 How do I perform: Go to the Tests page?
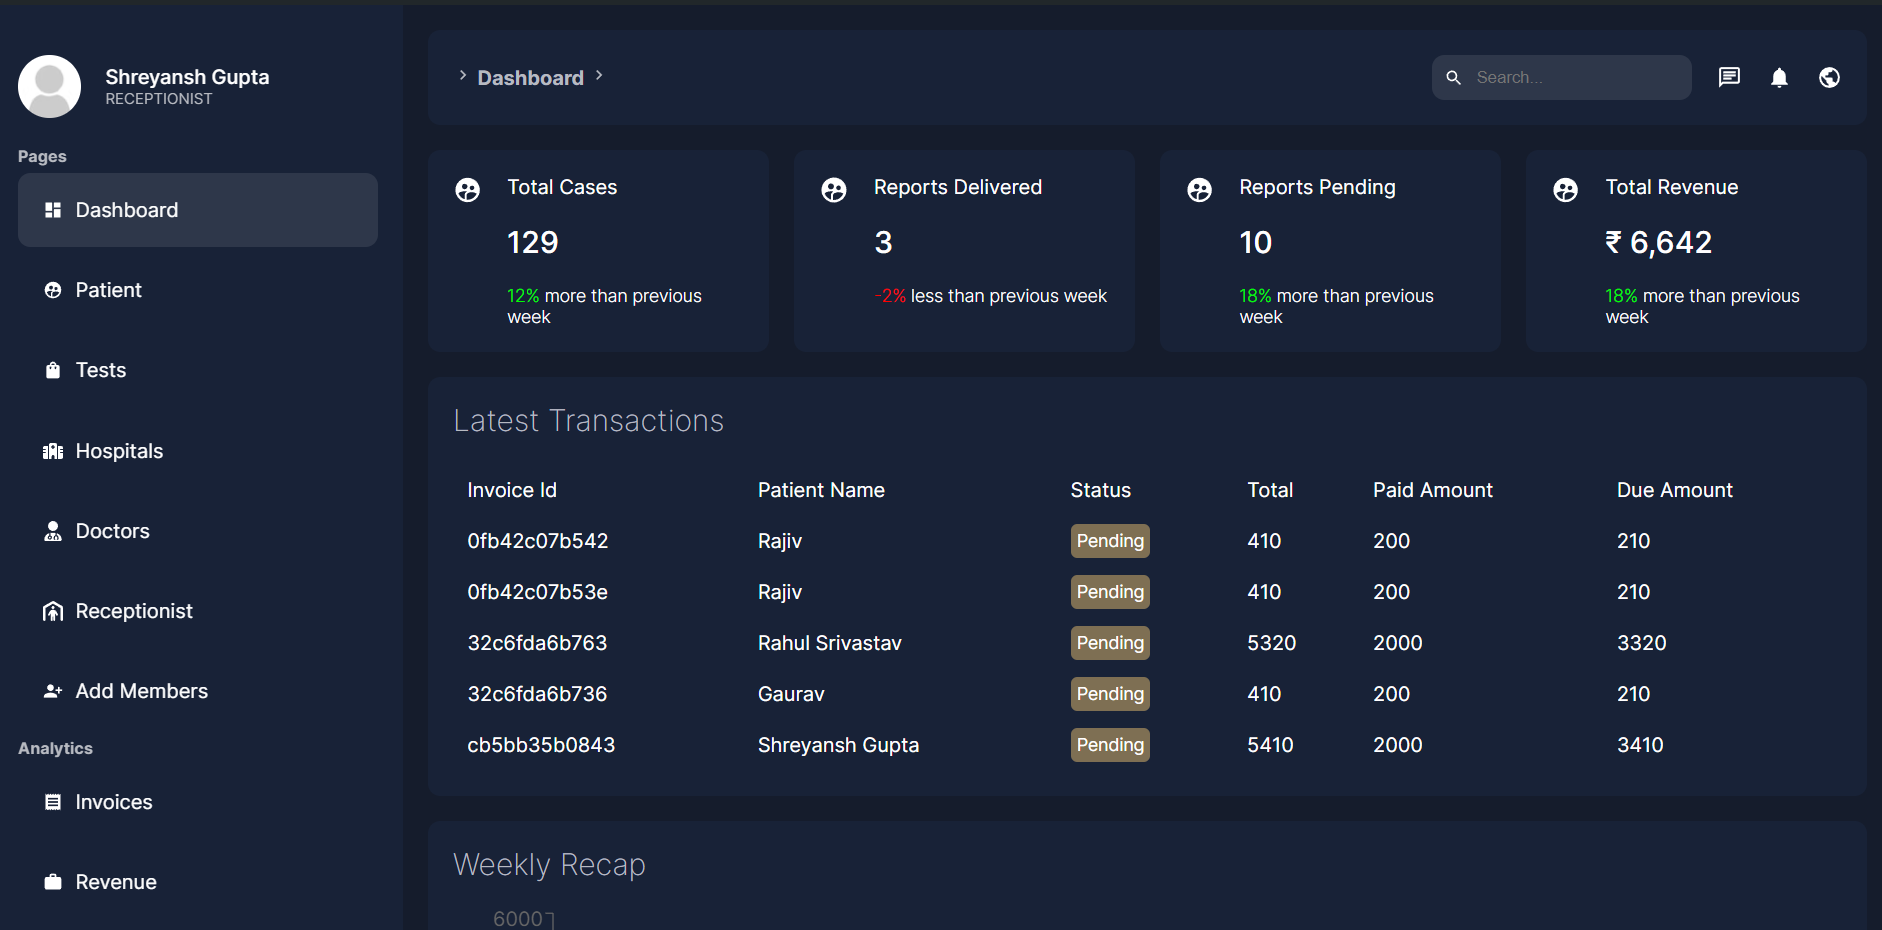pyautogui.click(x=100, y=370)
